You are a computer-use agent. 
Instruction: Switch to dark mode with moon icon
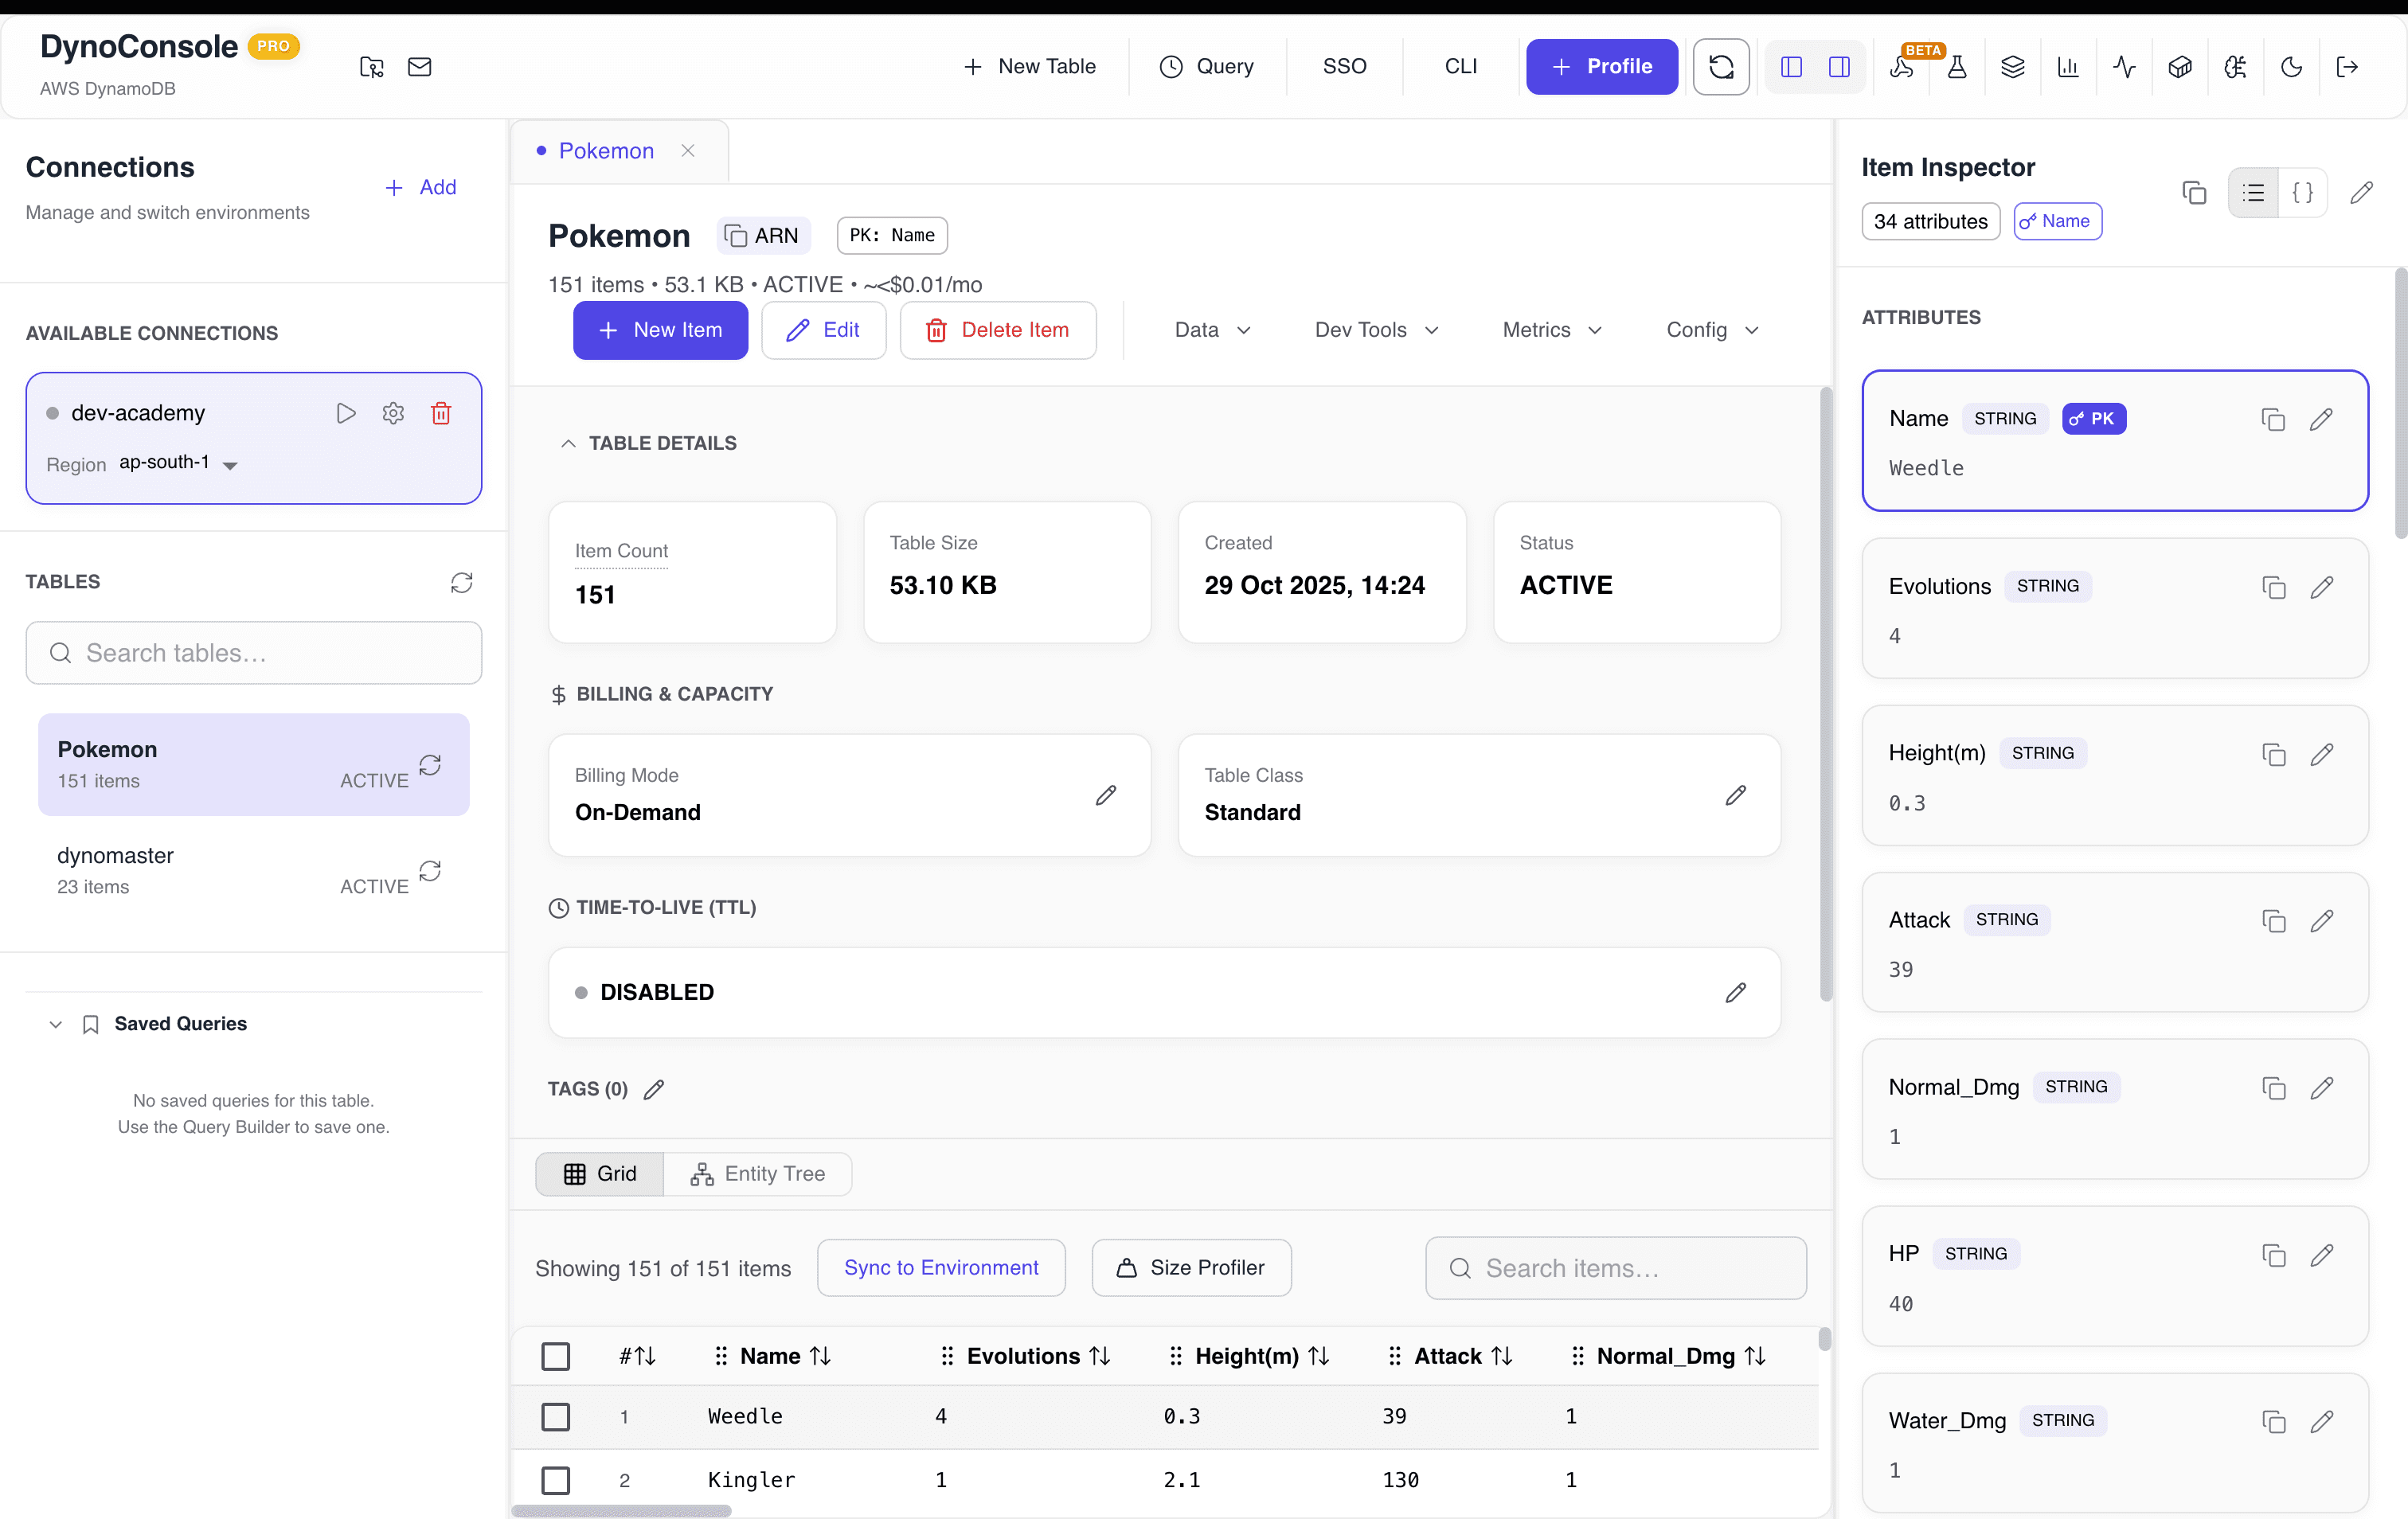coord(2291,67)
